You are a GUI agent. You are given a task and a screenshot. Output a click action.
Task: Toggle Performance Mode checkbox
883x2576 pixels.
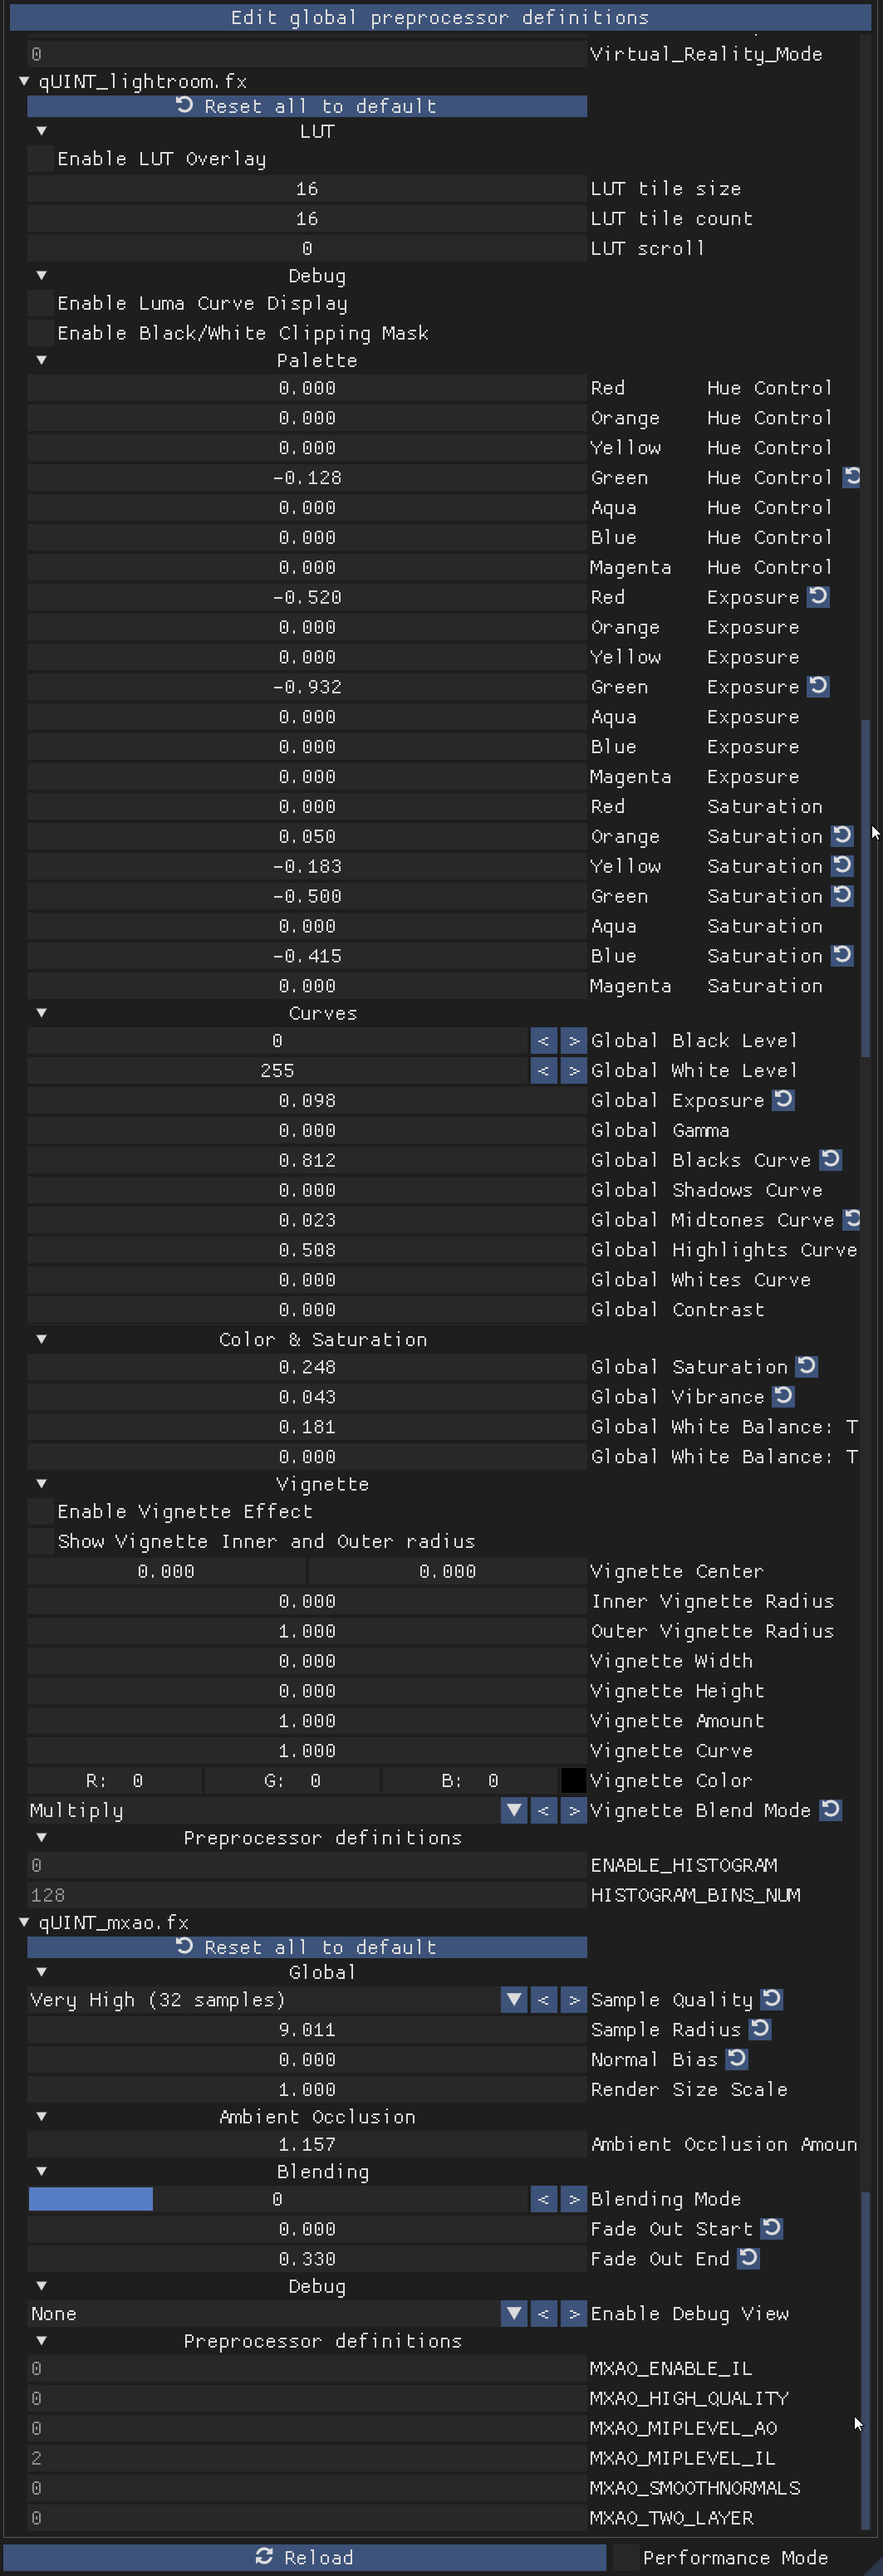point(625,2558)
